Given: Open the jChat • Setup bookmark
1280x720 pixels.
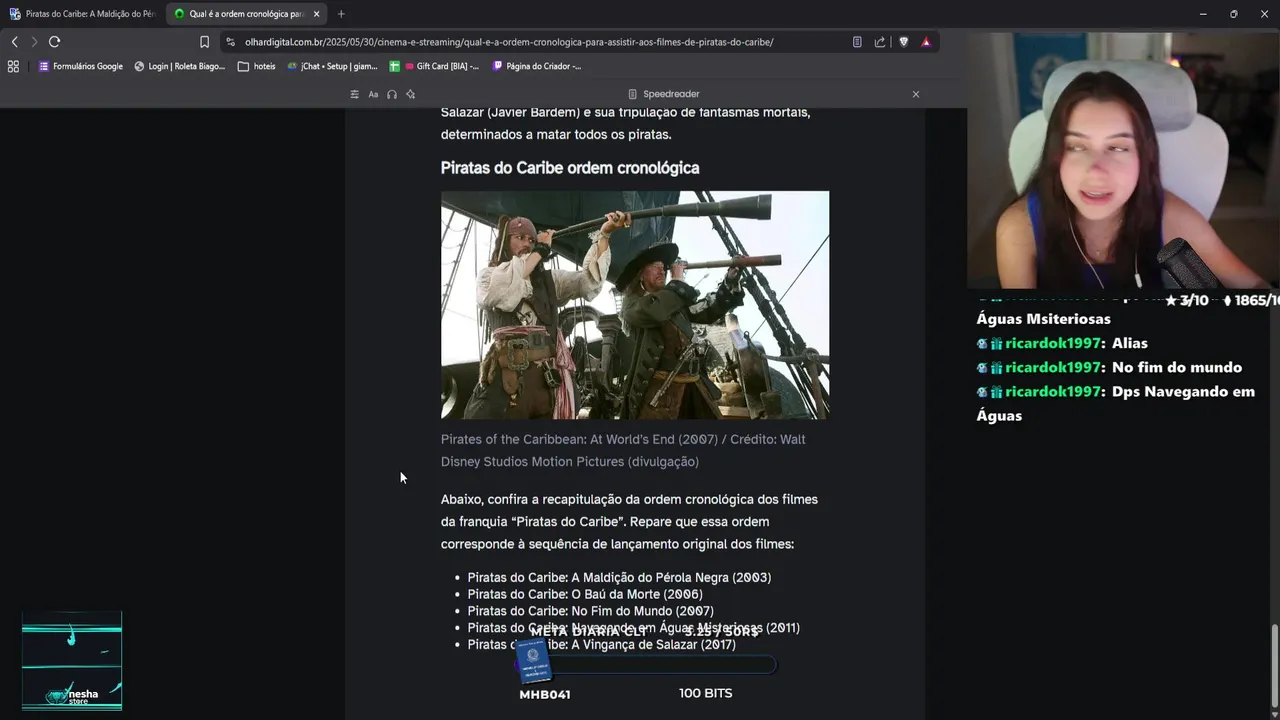Looking at the screenshot, I should tap(332, 66).
